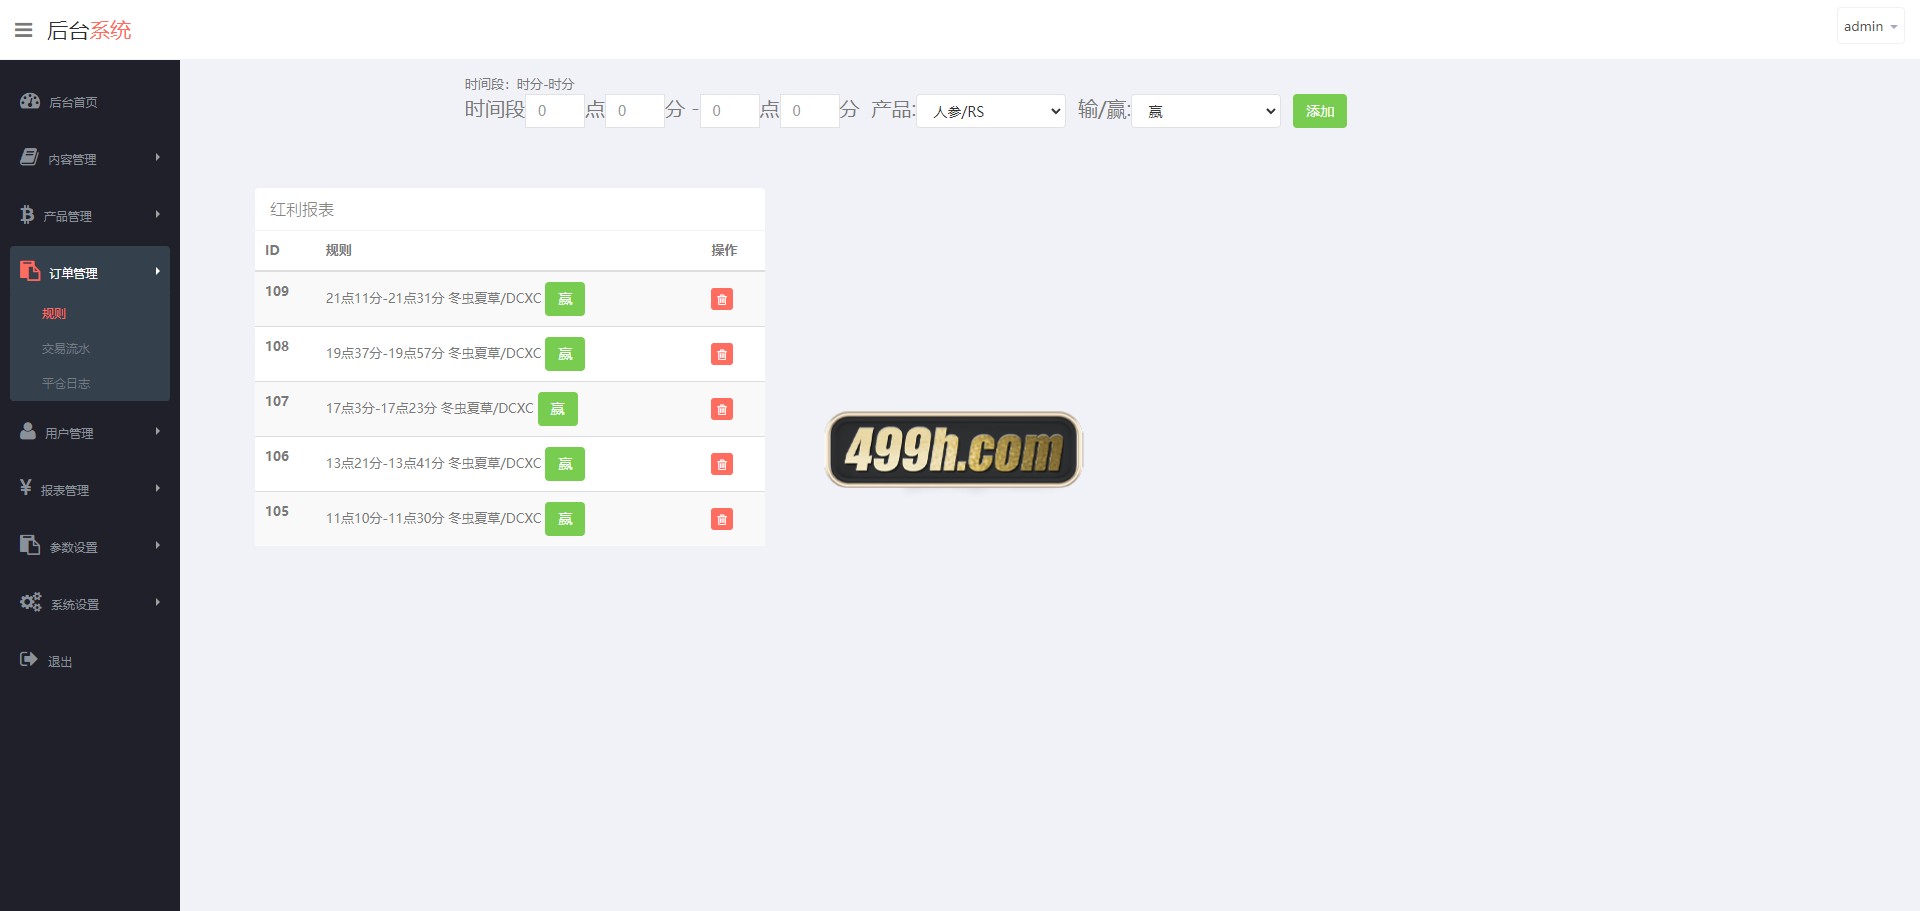Image resolution: width=1920 pixels, height=911 pixels.
Task: Expand the 内容管理 menu arrow
Action: (157, 158)
